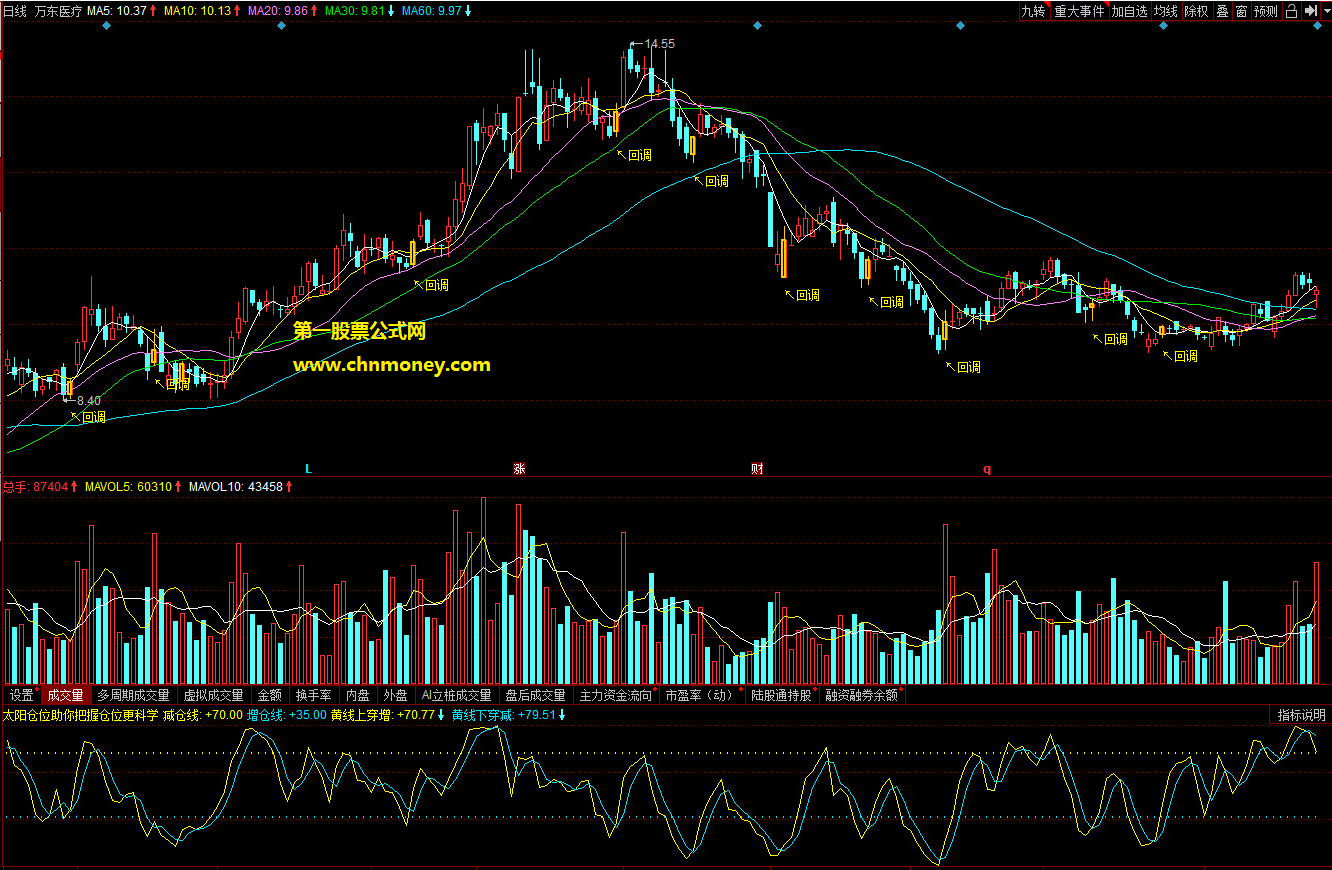Screen dimensions: 1332x870
Task: Toggle 除权 ex-rights adjustment
Action: pyautogui.click(x=1196, y=11)
